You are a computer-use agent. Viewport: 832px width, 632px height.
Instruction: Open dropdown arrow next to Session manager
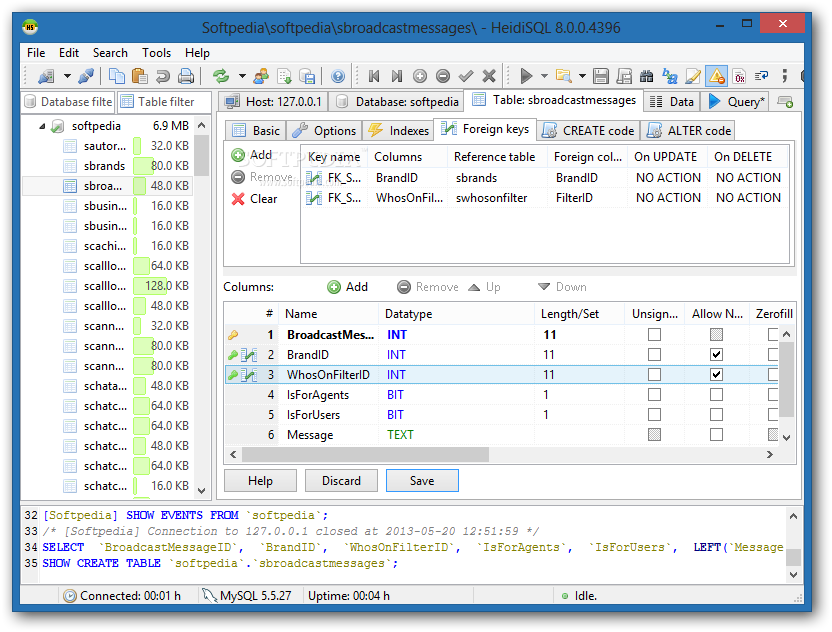click(x=67, y=76)
